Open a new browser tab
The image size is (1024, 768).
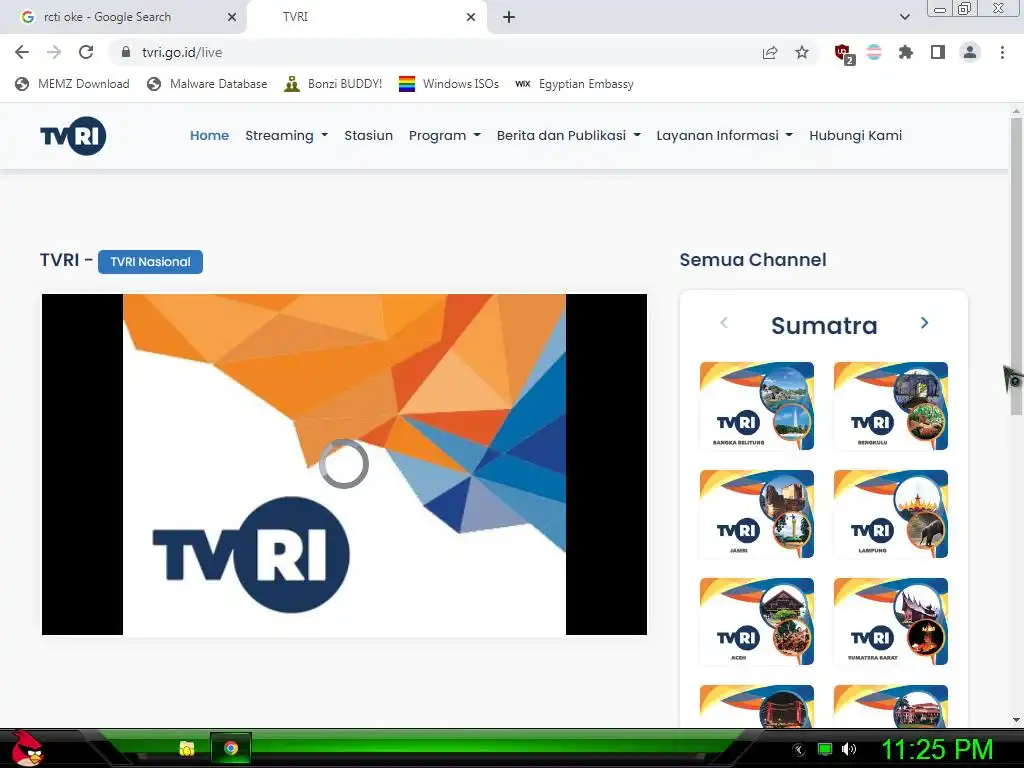pos(509,17)
